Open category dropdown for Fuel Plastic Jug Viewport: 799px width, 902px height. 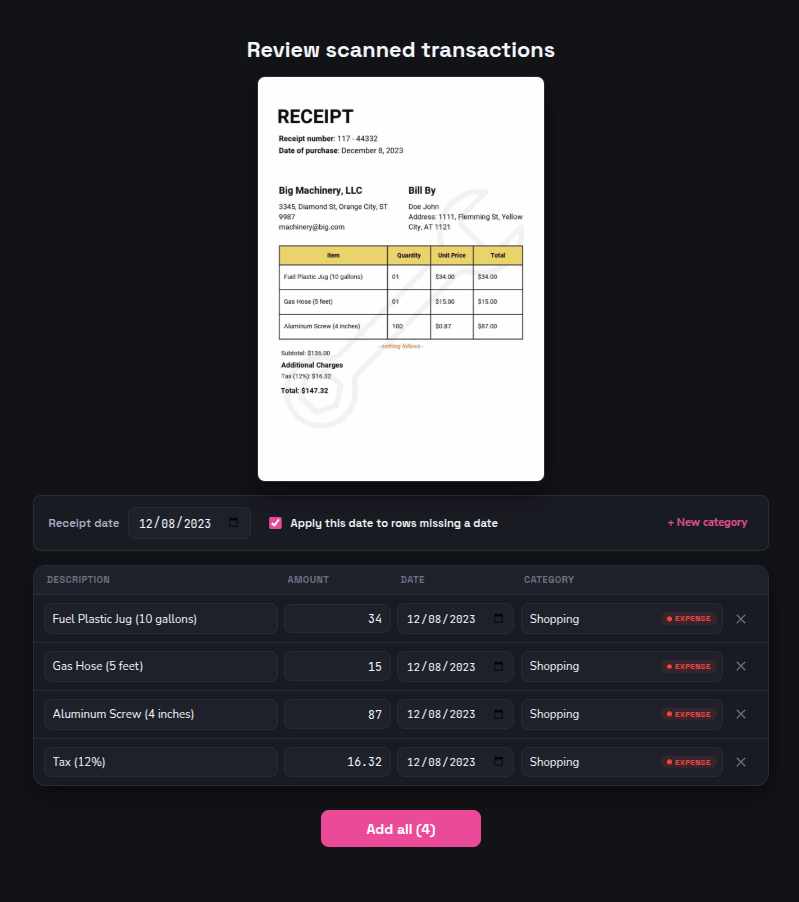[622, 619]
